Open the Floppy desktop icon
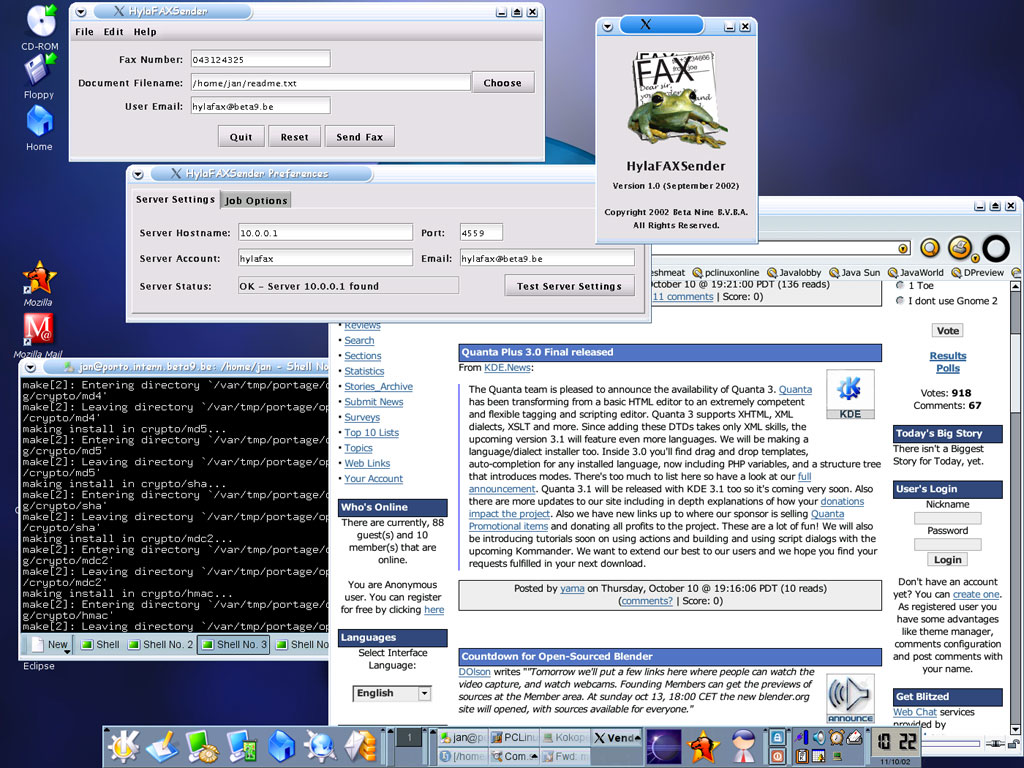1024x768 pixels. 39,69
